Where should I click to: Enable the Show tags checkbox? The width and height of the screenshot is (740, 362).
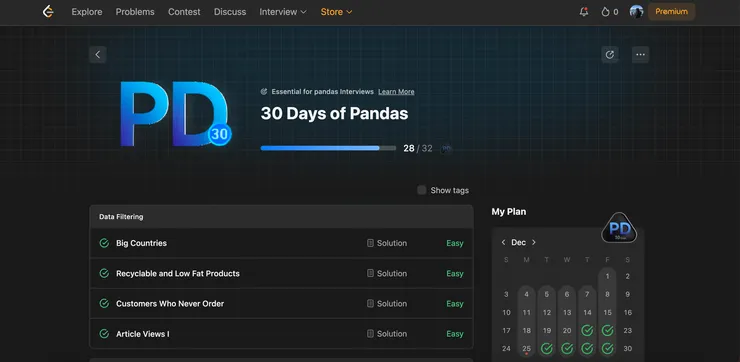click(x=421, y=190)
